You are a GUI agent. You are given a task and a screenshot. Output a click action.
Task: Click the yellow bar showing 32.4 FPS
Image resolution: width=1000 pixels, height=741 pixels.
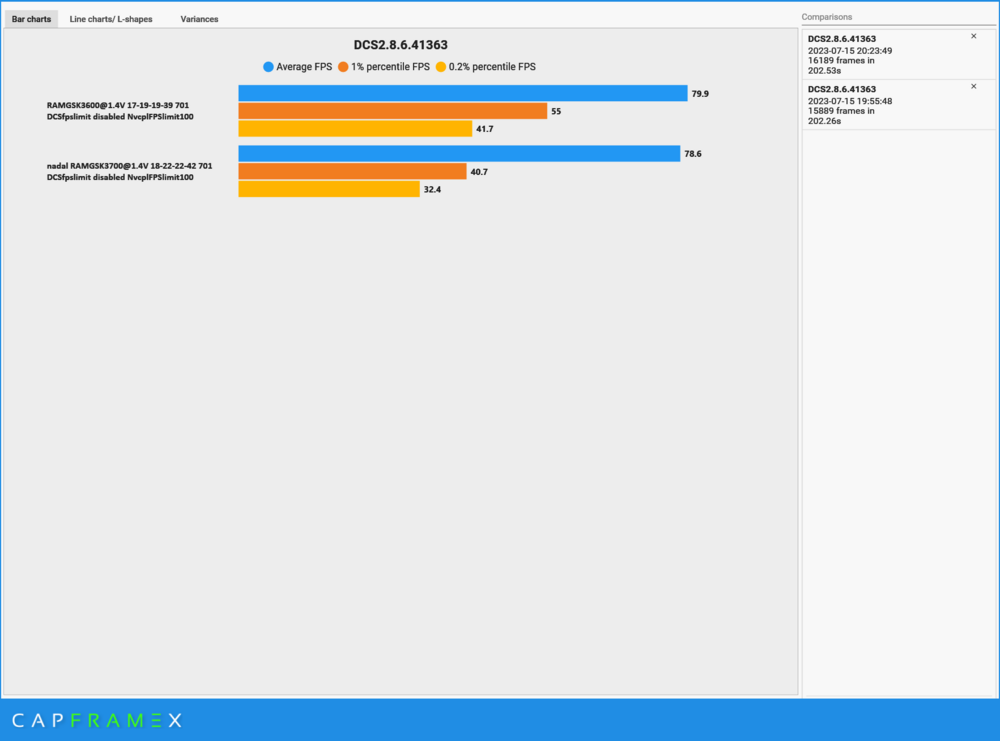click(x=330, y=188)
